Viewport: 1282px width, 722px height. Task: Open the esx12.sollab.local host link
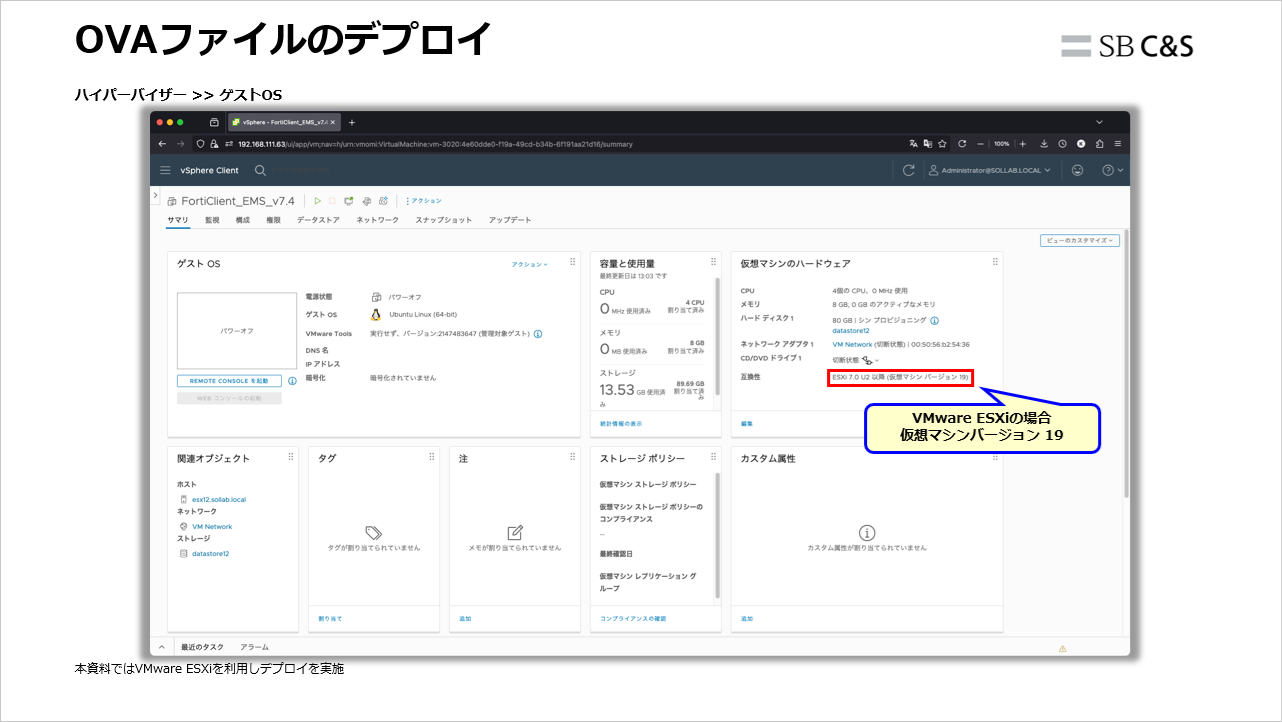pyautogui.click(x=219, y=499)
